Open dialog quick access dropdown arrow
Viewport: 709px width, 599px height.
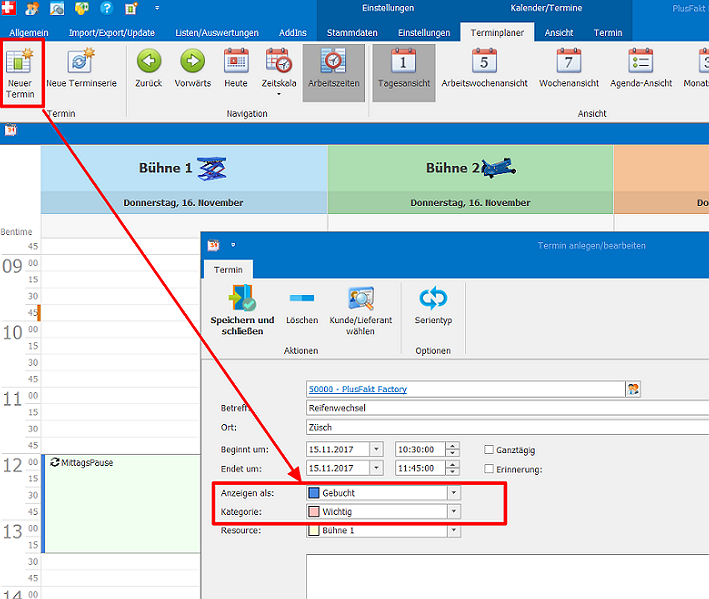tap(233, 245)
